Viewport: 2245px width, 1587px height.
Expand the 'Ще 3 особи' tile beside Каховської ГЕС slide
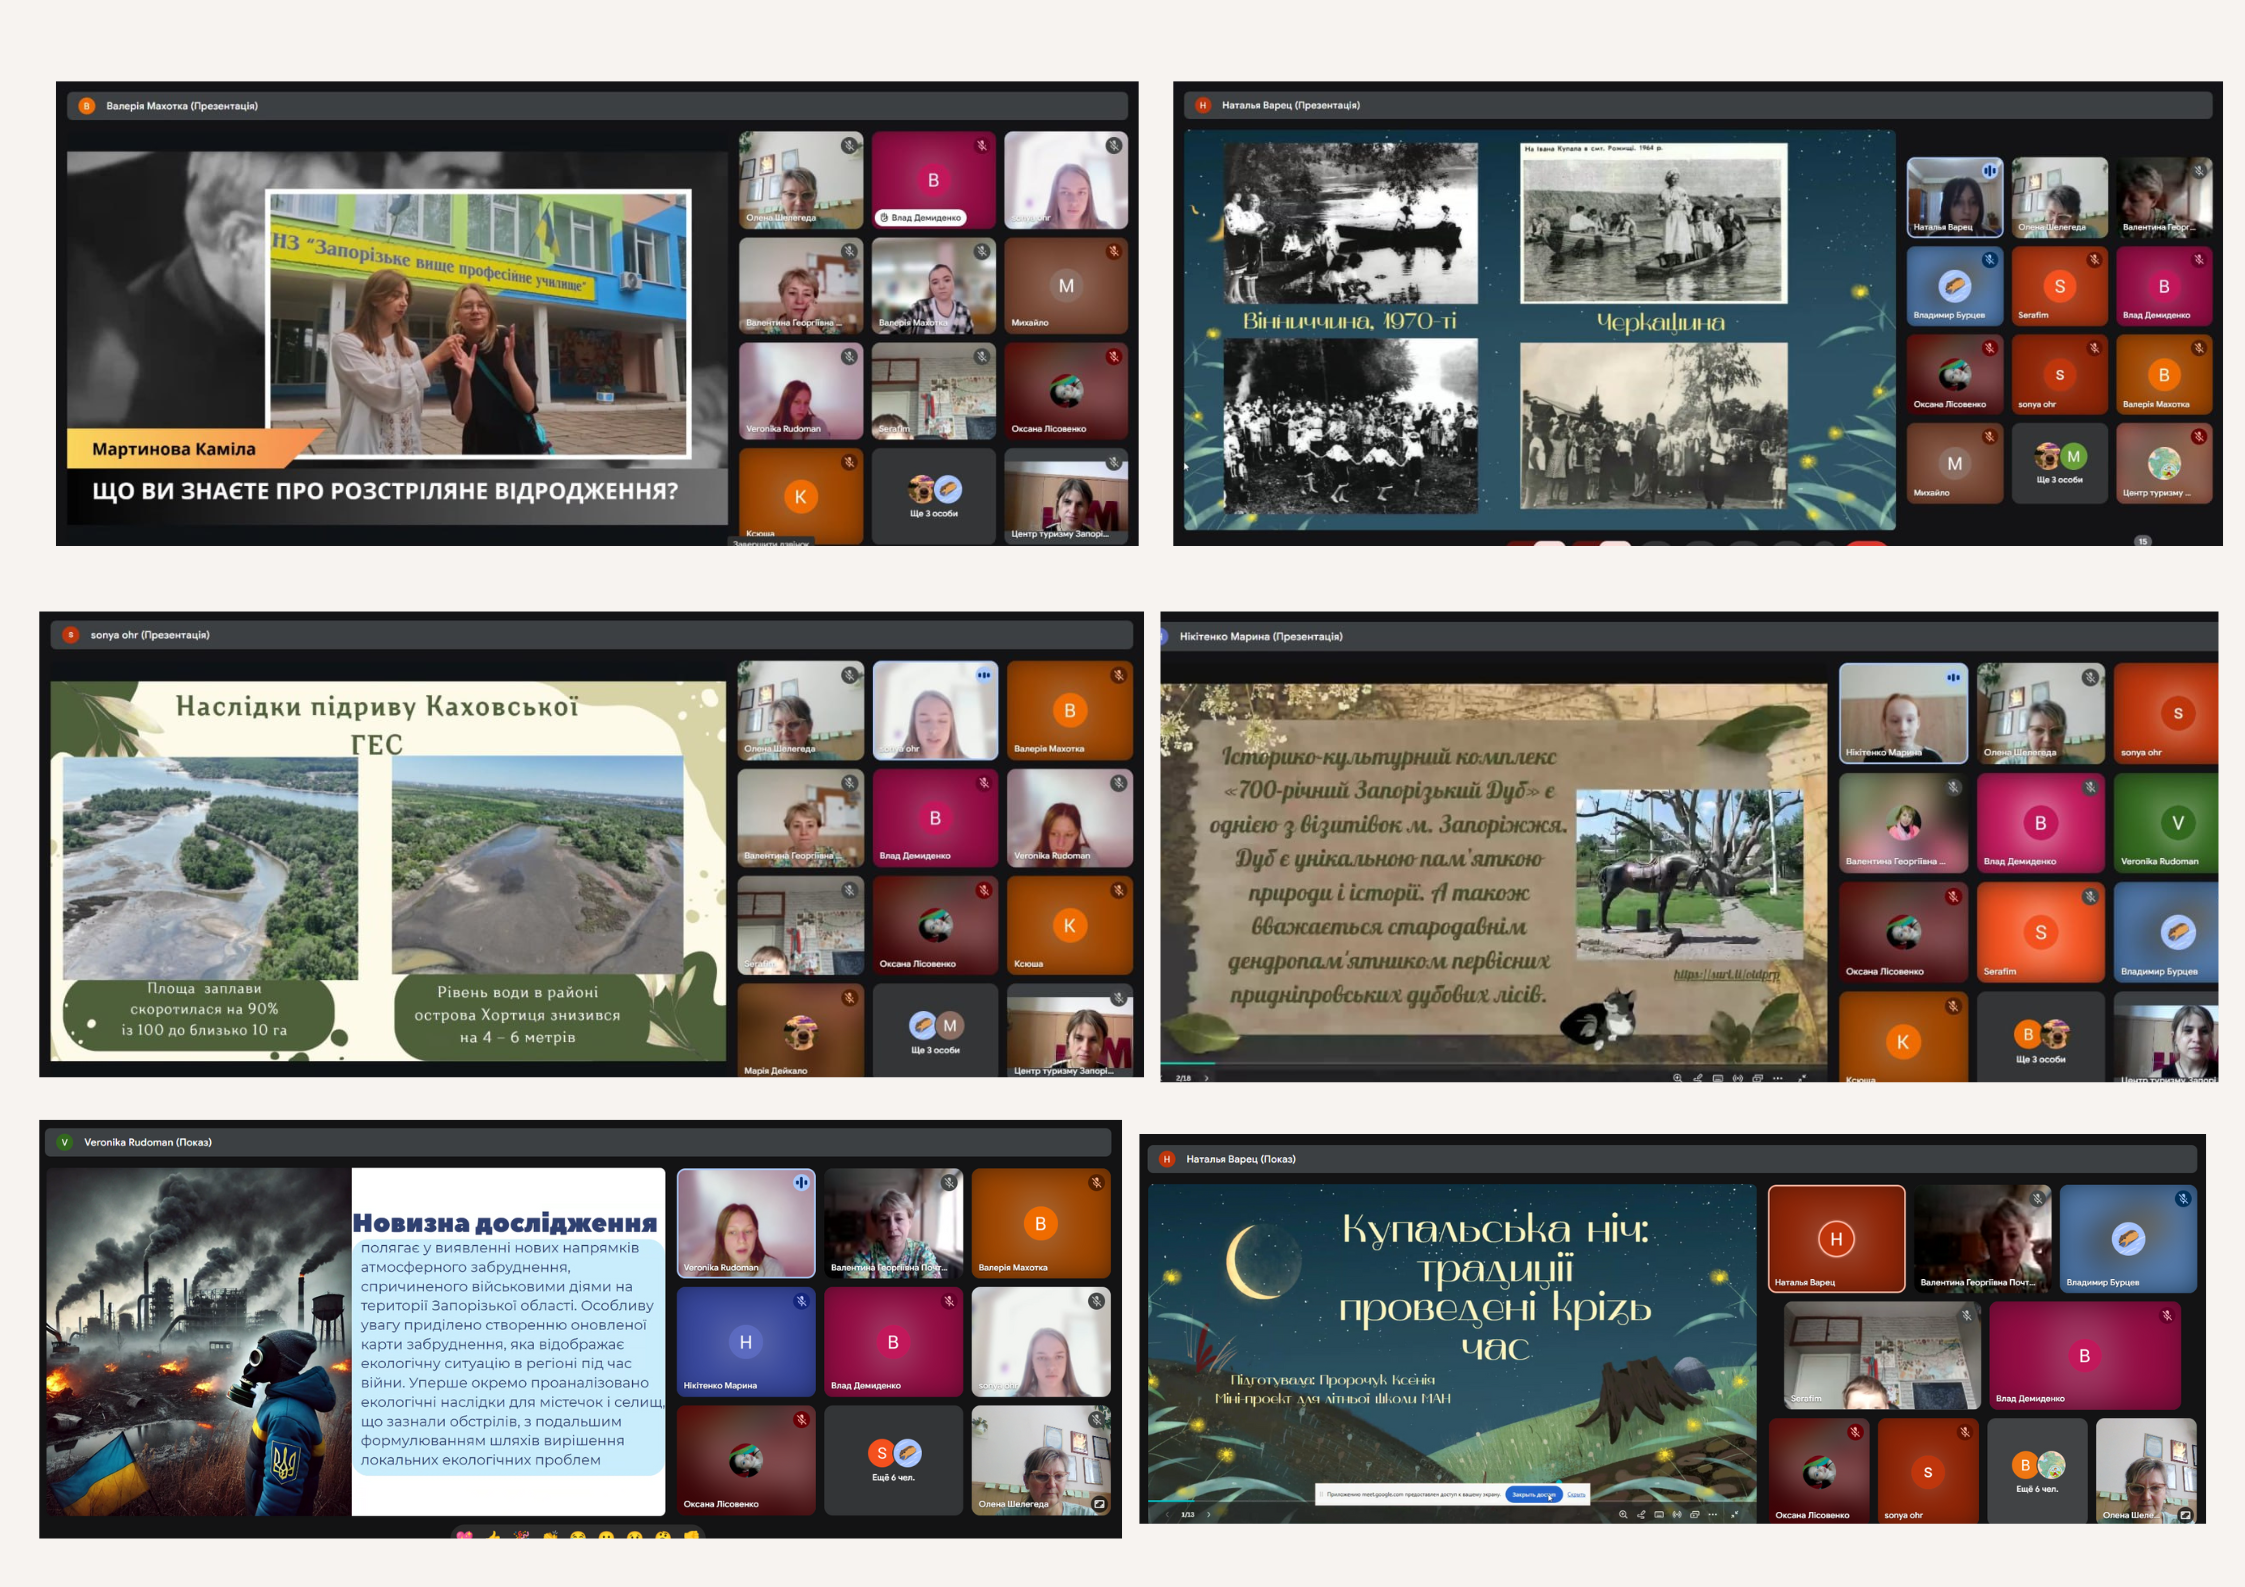pyautogui.click(x=935, y=1030)
